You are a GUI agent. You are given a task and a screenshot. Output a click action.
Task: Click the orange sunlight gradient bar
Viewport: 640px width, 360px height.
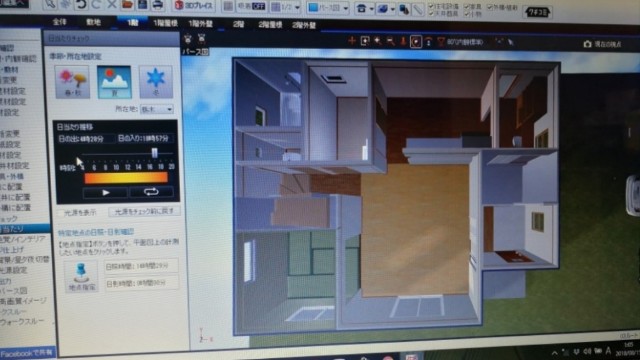(126, 178)
